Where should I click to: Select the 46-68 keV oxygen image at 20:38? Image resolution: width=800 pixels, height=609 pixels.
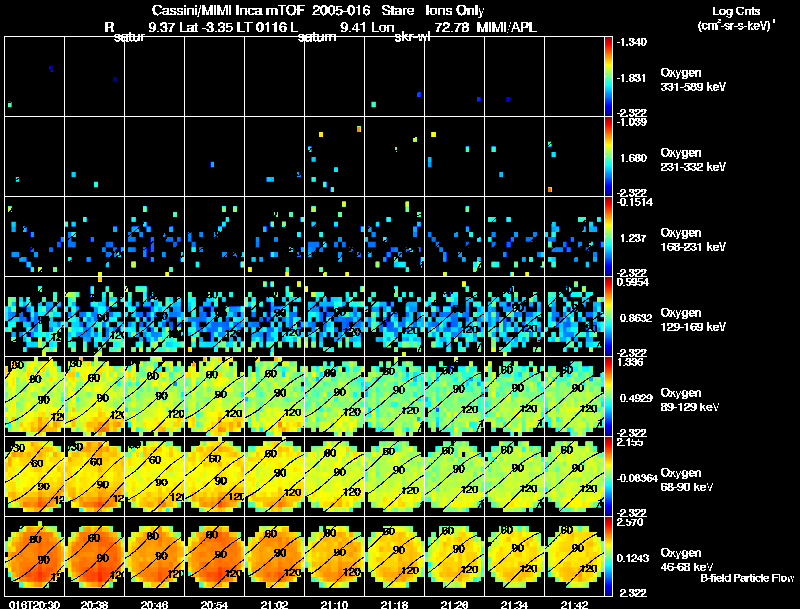click(x=94, y=556)
